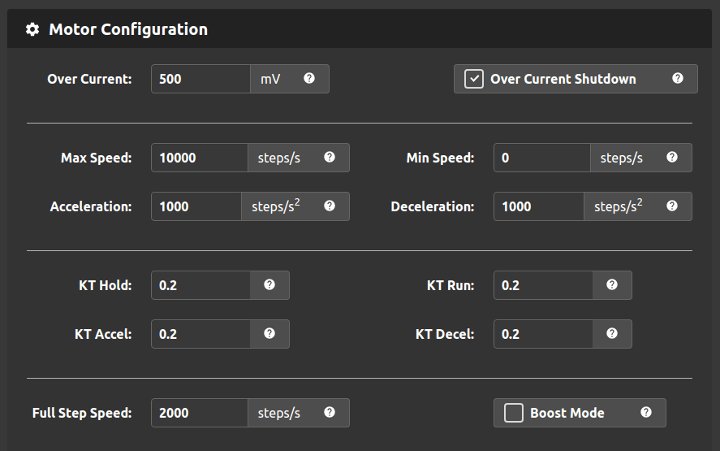This screenshot has height=451, width=720.
Task: Click the Deceleration steps/s² unit label
Action: (x=618, y=206)
